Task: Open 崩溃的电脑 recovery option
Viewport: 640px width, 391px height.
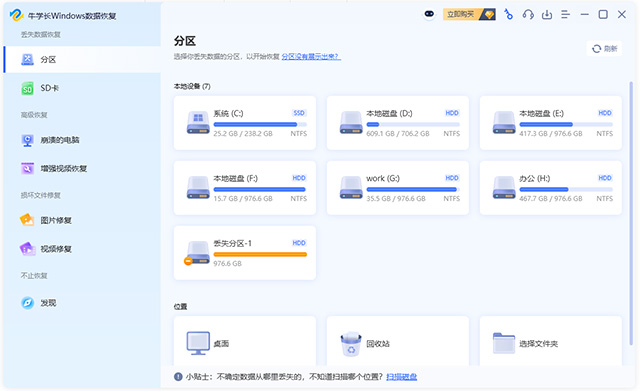Action: pyautogui.click(x=82, y=140)
